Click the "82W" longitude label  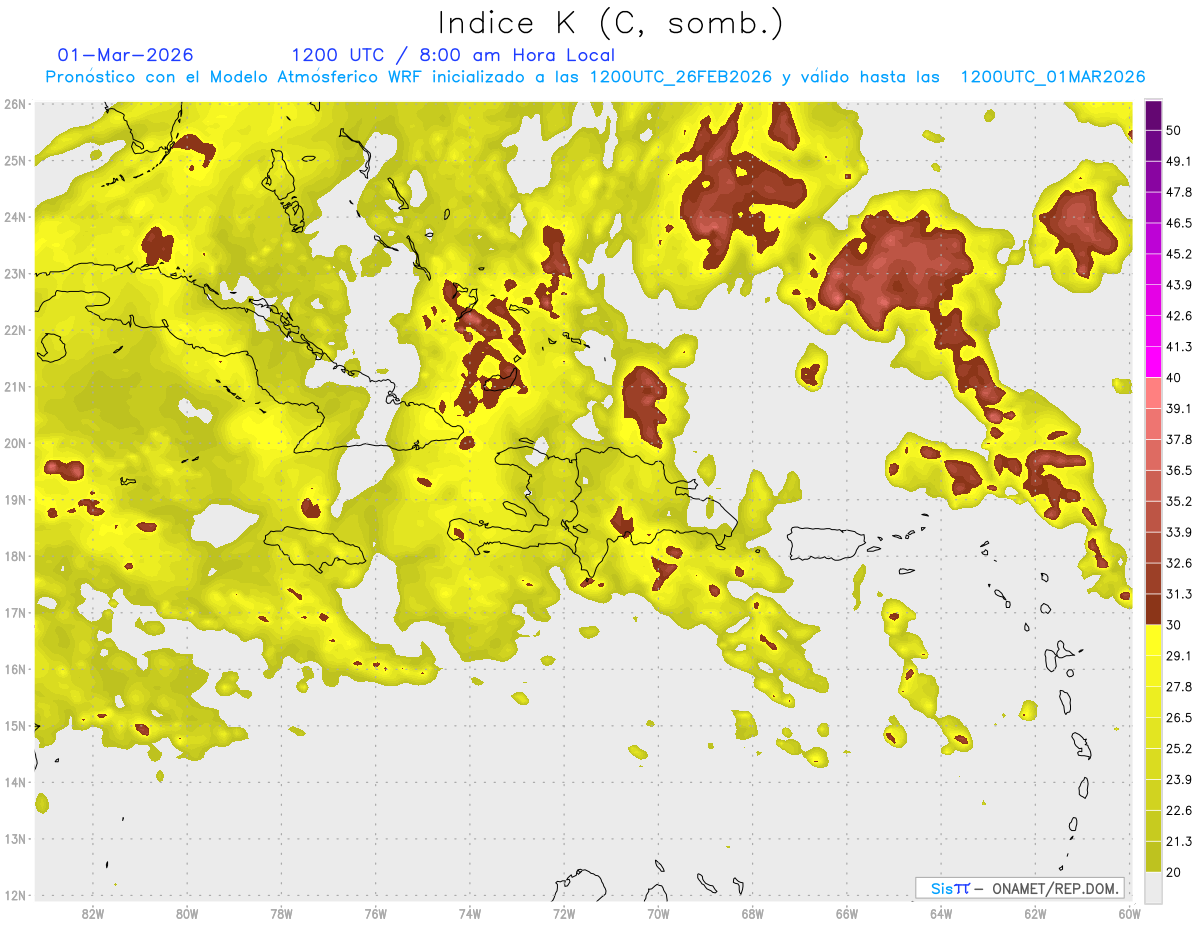pos(92,914)
